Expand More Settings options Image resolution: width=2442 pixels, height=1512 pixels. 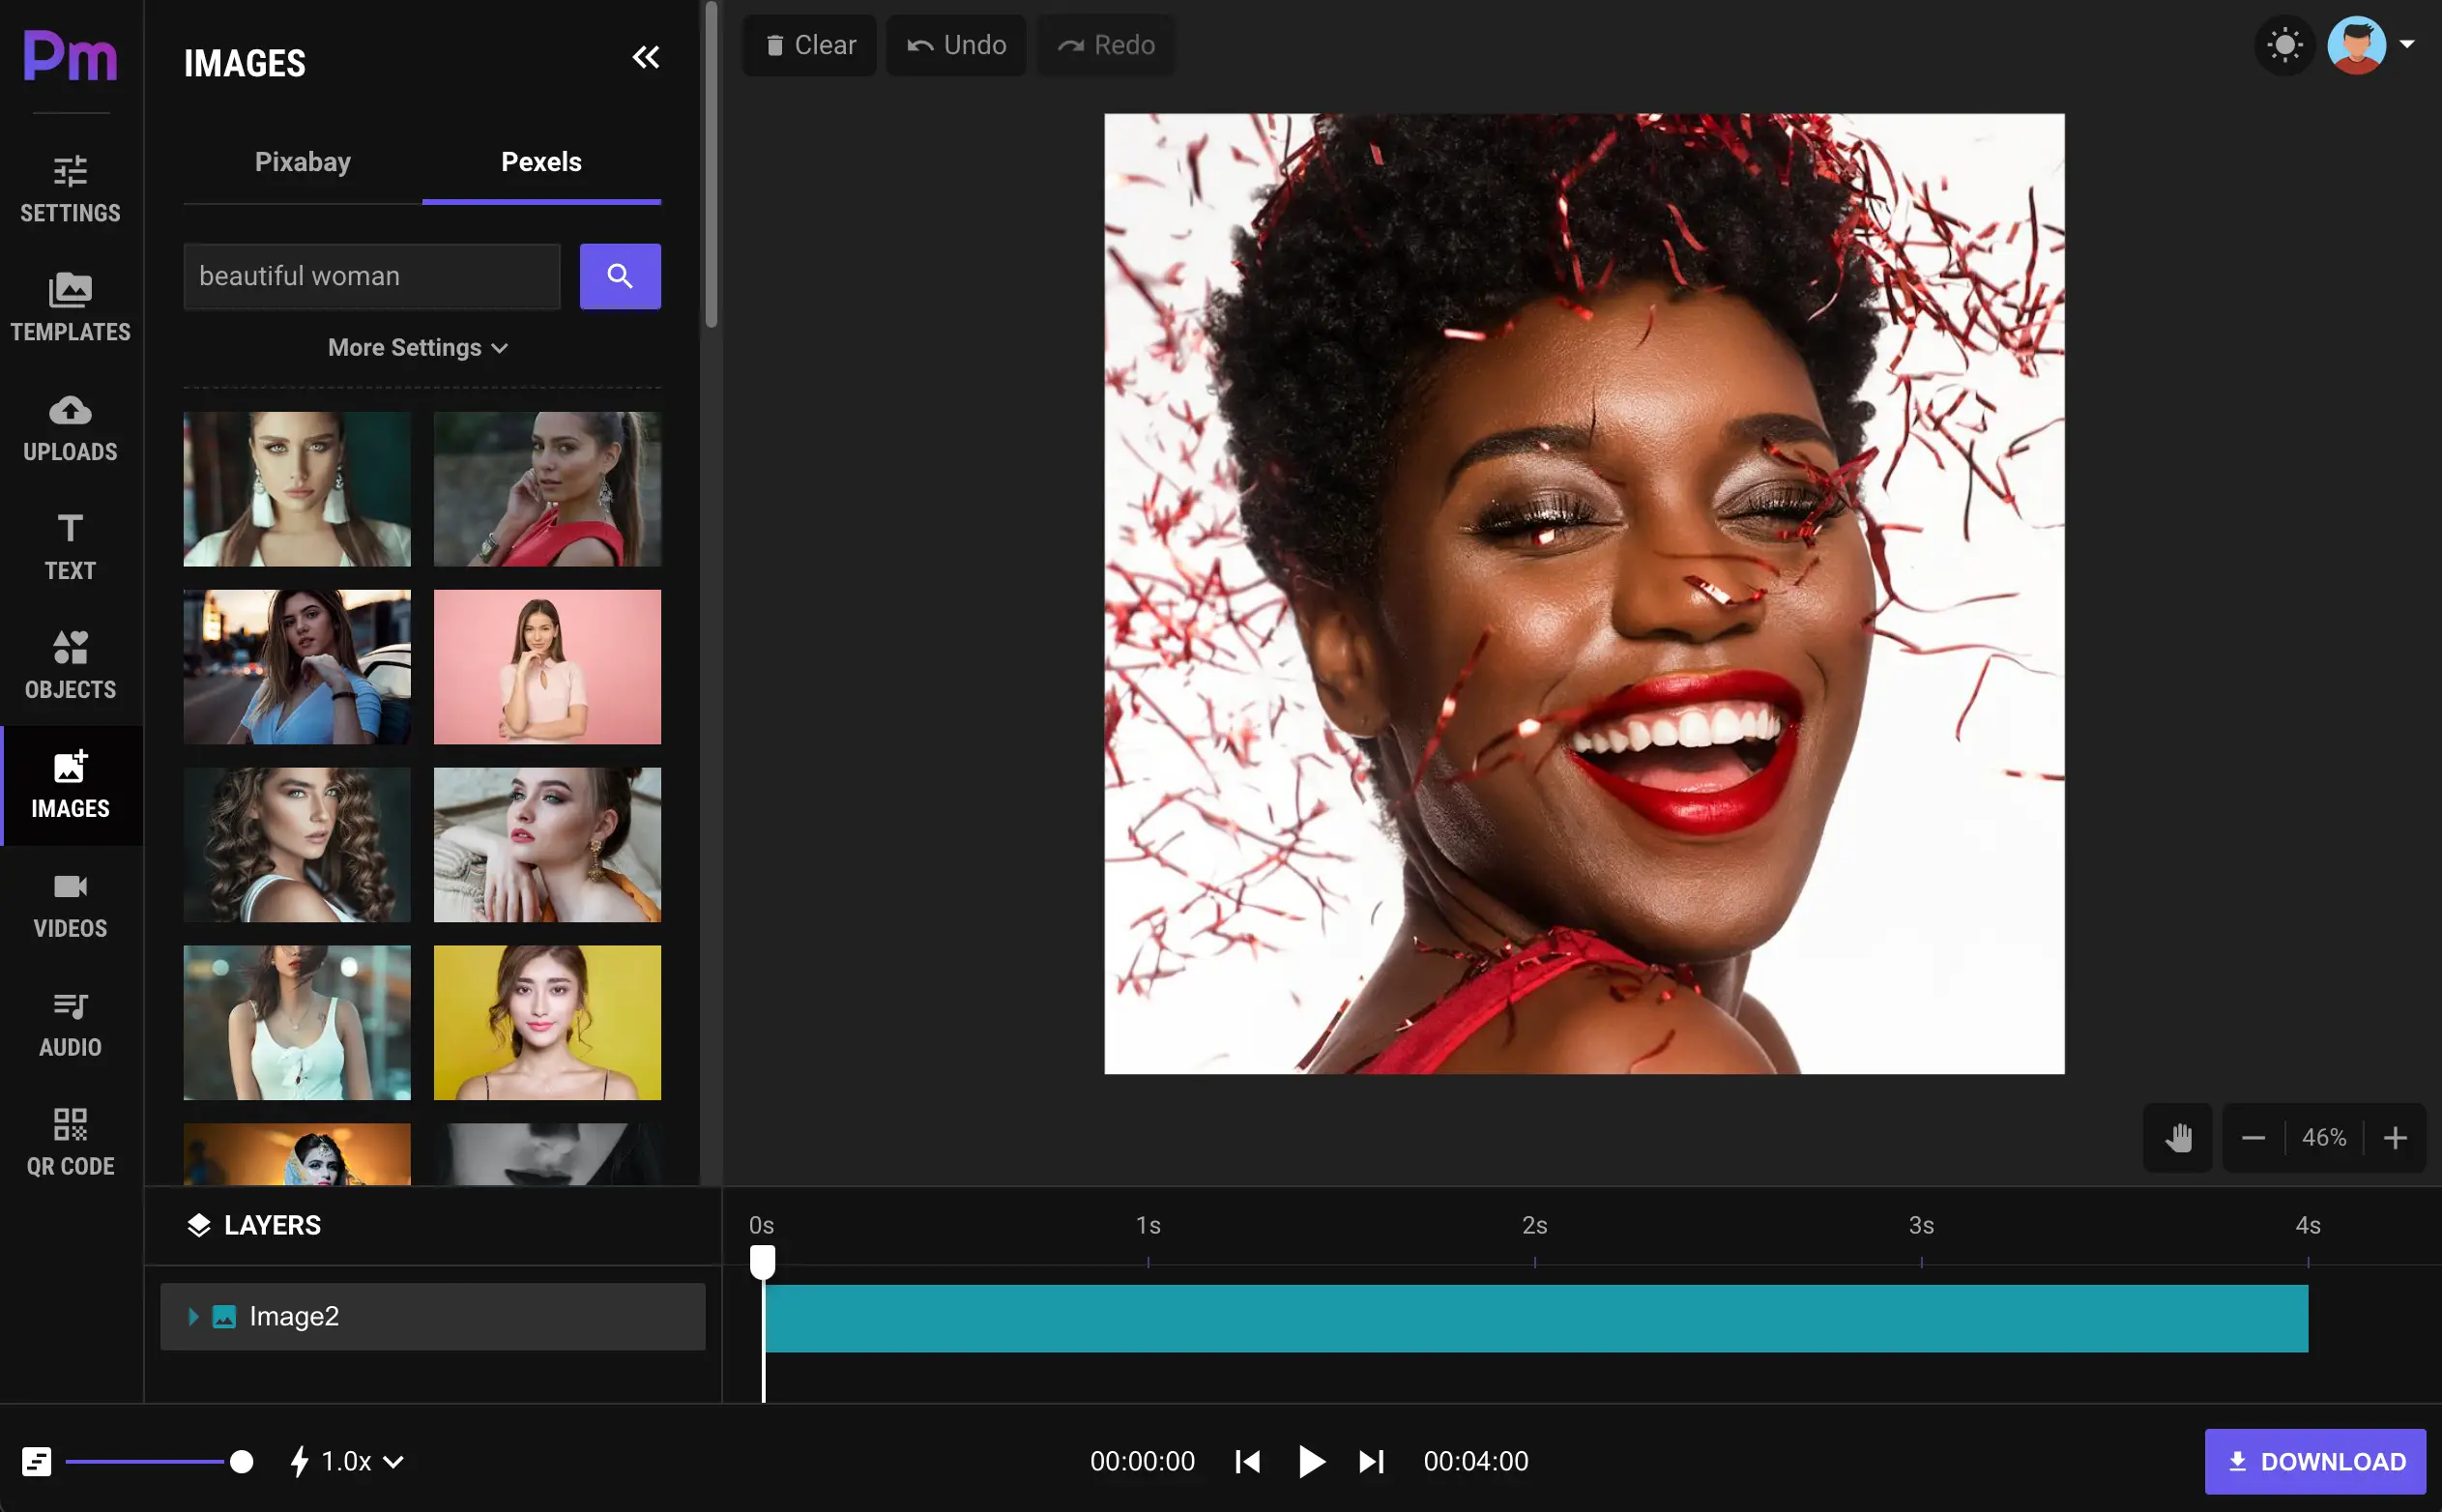[x=419, y=347]
